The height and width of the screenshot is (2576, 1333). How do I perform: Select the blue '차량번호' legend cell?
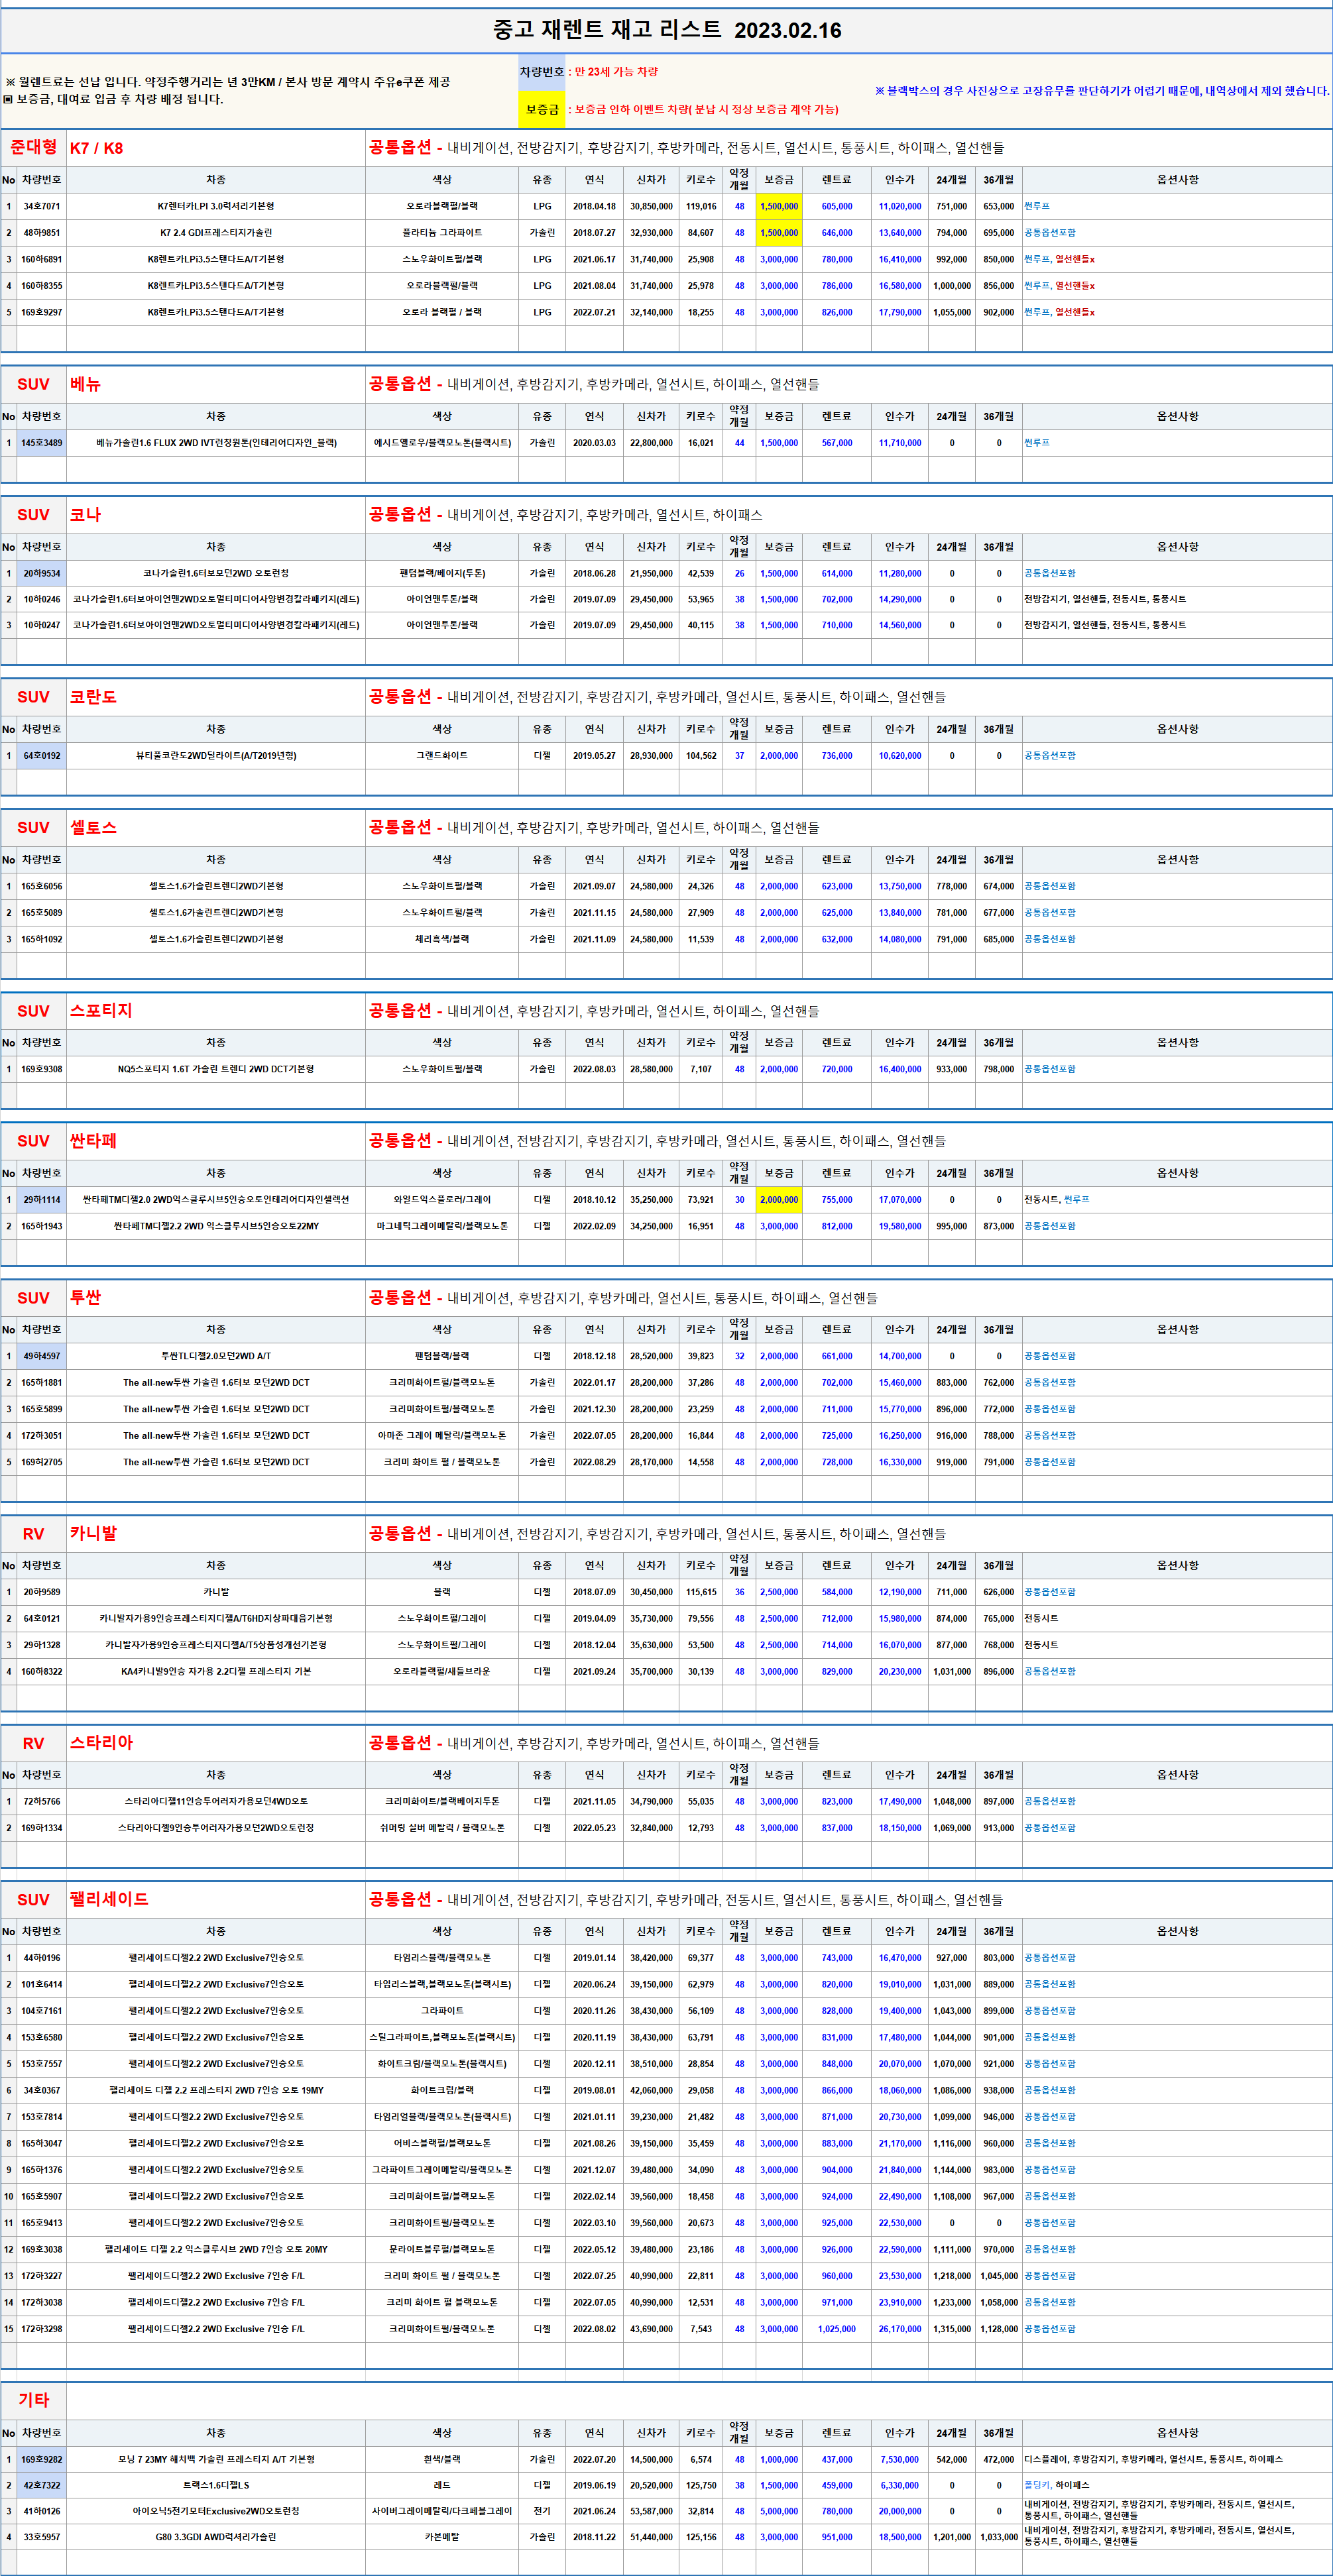point(541,72)
